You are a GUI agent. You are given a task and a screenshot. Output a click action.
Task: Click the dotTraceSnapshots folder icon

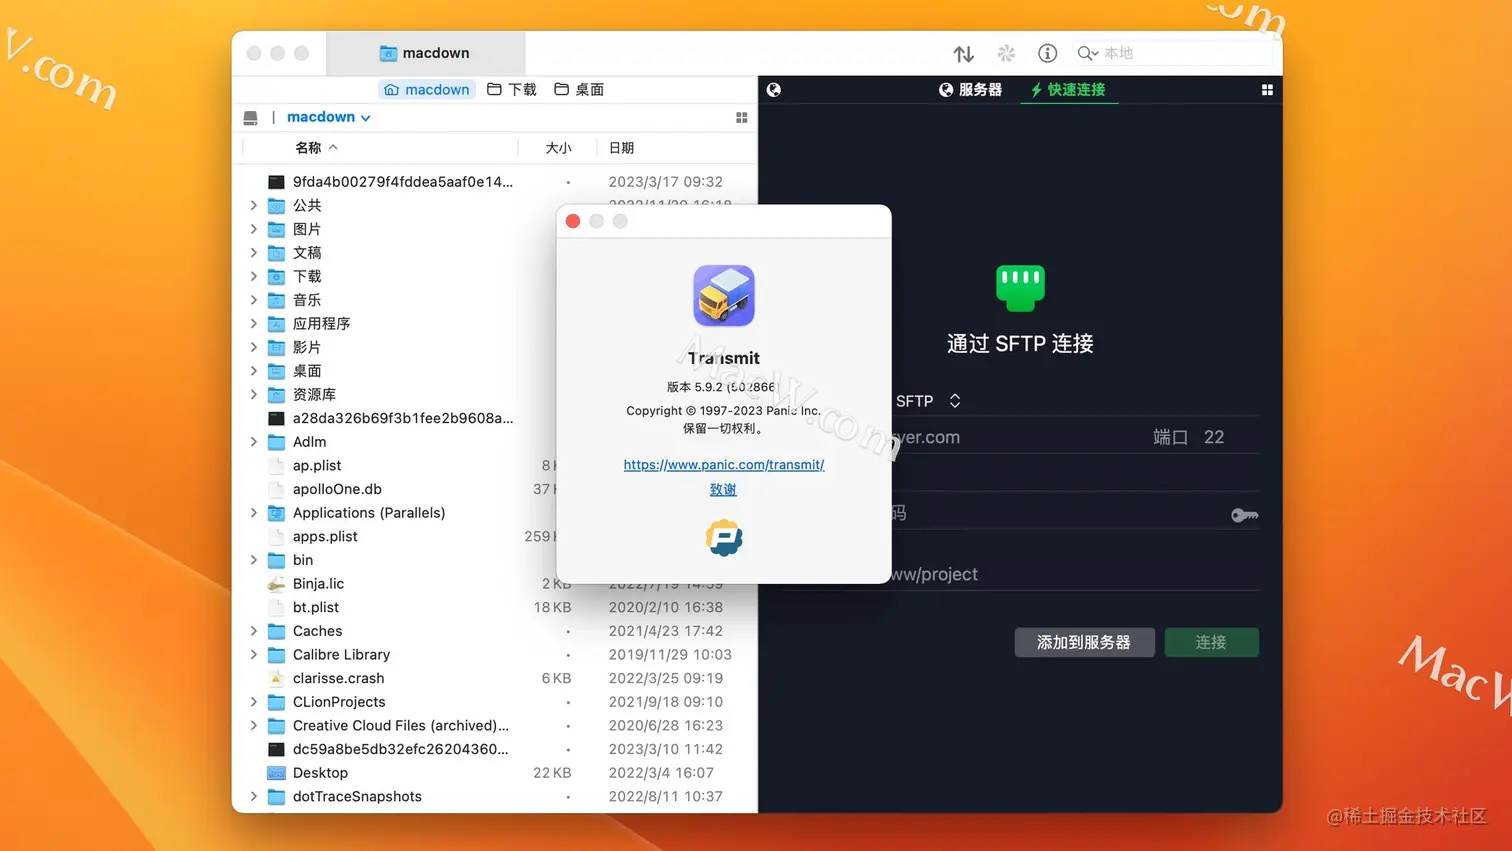[277, 796]
